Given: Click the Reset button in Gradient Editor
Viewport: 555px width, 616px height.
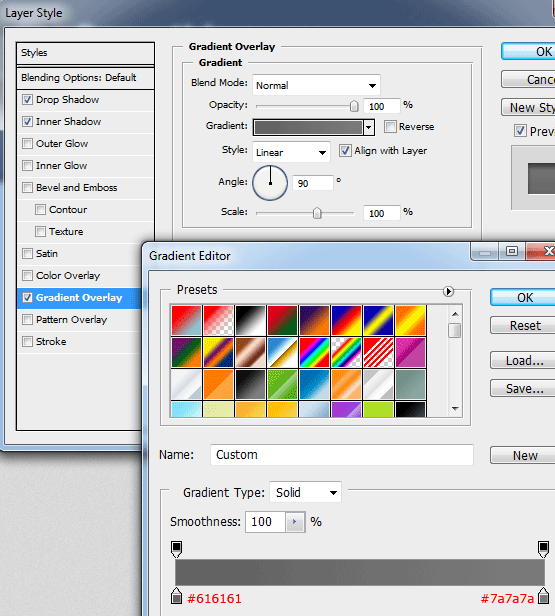Looking at the screenshot, I should pyautogui.click(x=524, y=325).
